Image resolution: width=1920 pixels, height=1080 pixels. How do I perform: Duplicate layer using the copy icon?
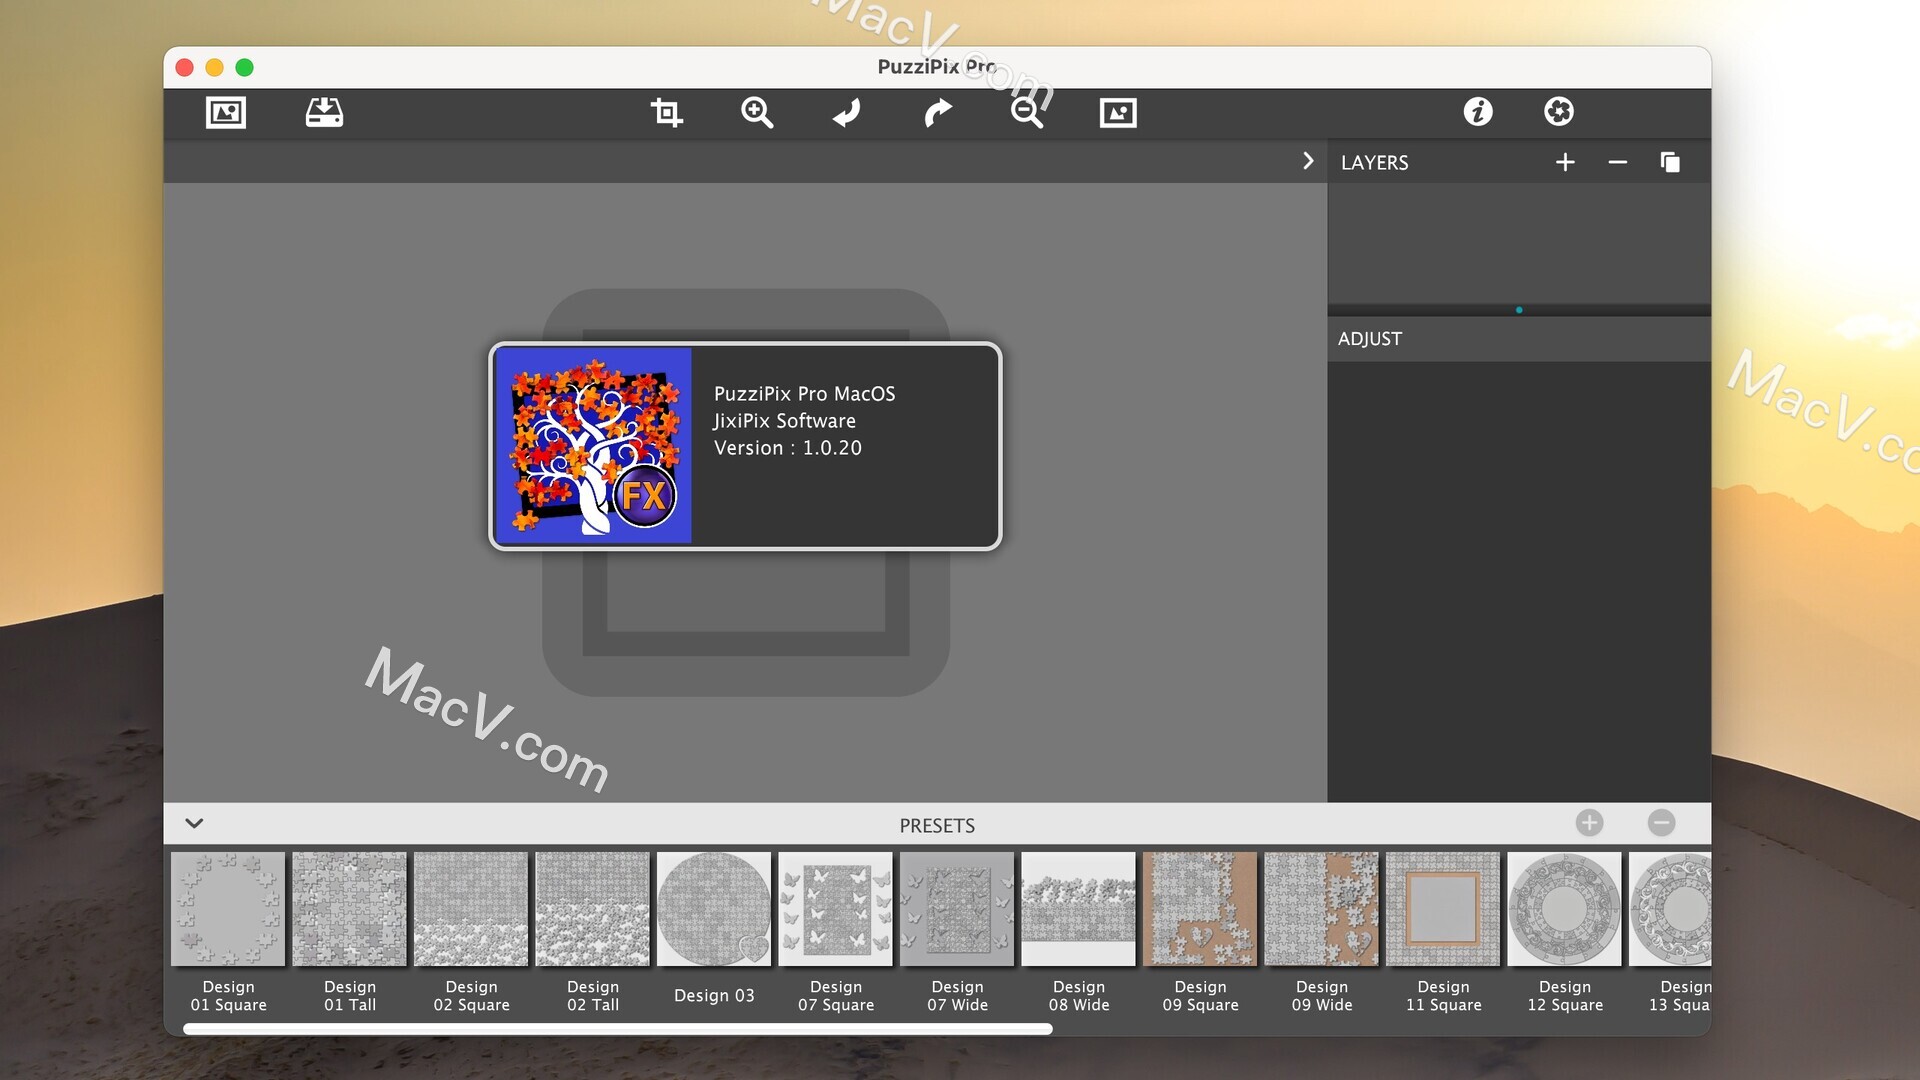tap(1670, 162)
